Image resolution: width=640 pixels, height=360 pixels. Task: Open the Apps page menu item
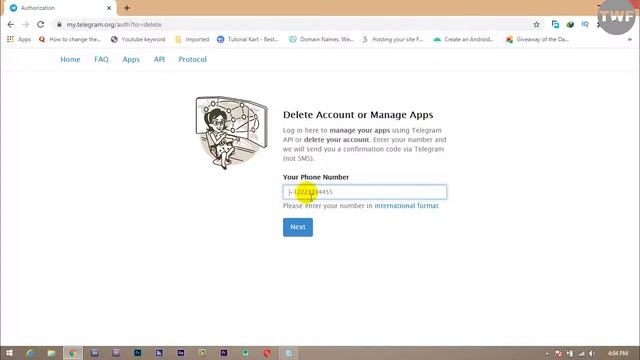coord(131,59)
